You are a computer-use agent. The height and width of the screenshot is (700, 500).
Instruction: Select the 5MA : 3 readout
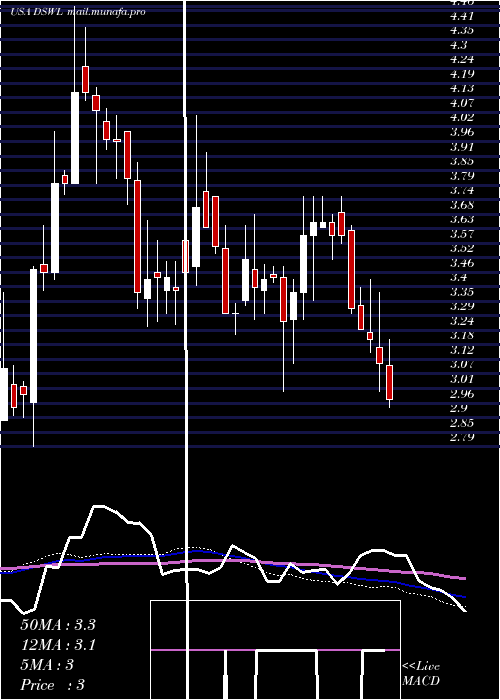(x=47, y=665)
